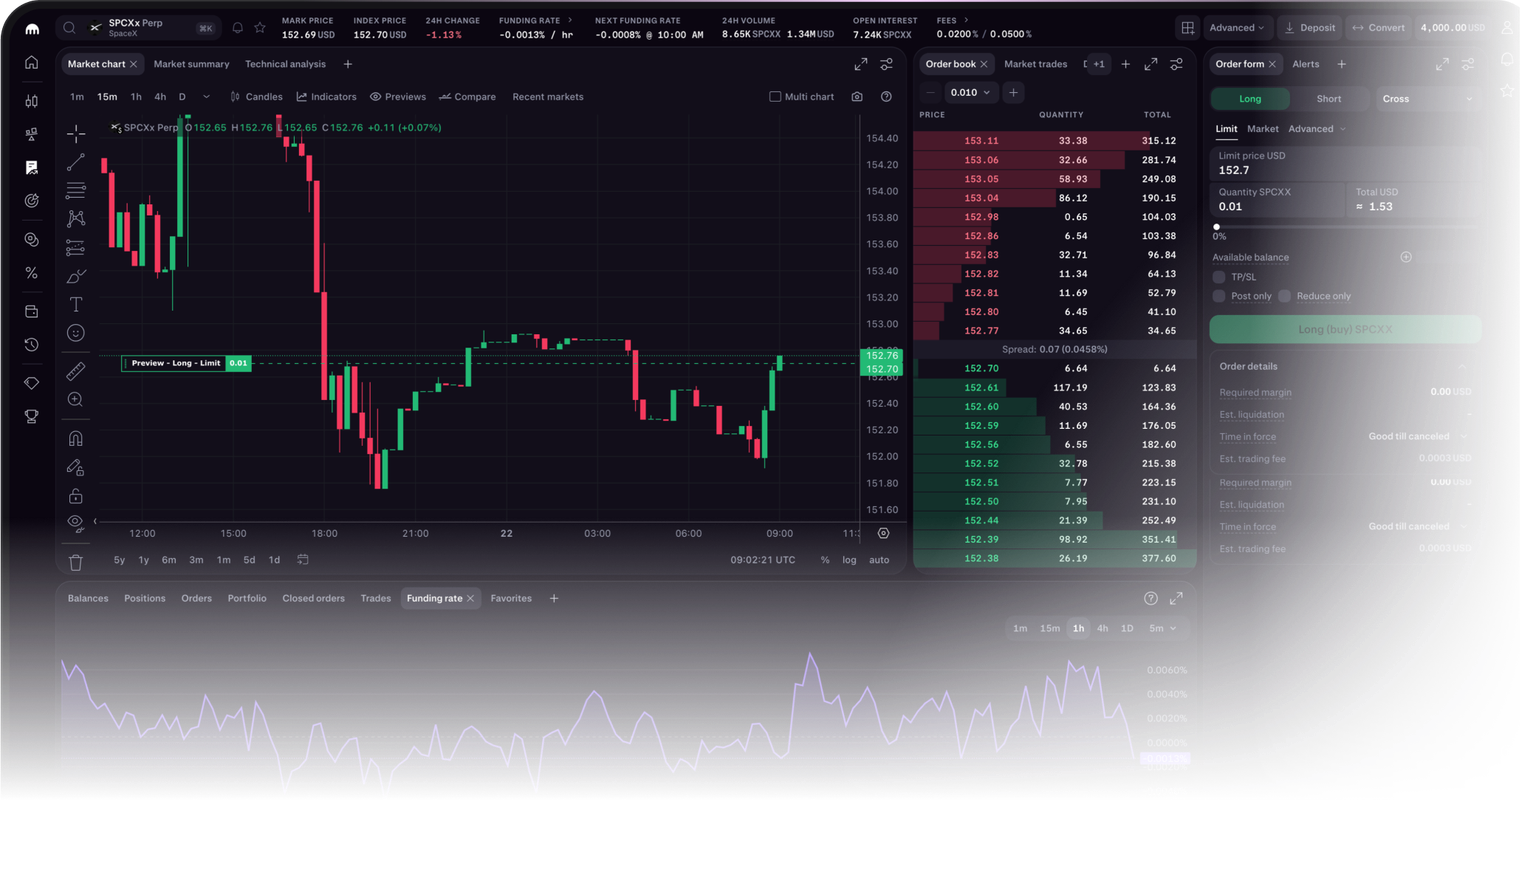
Task: Enable the Multi chart checkbox
Action: pyautogui.click(x=775, y=97)
